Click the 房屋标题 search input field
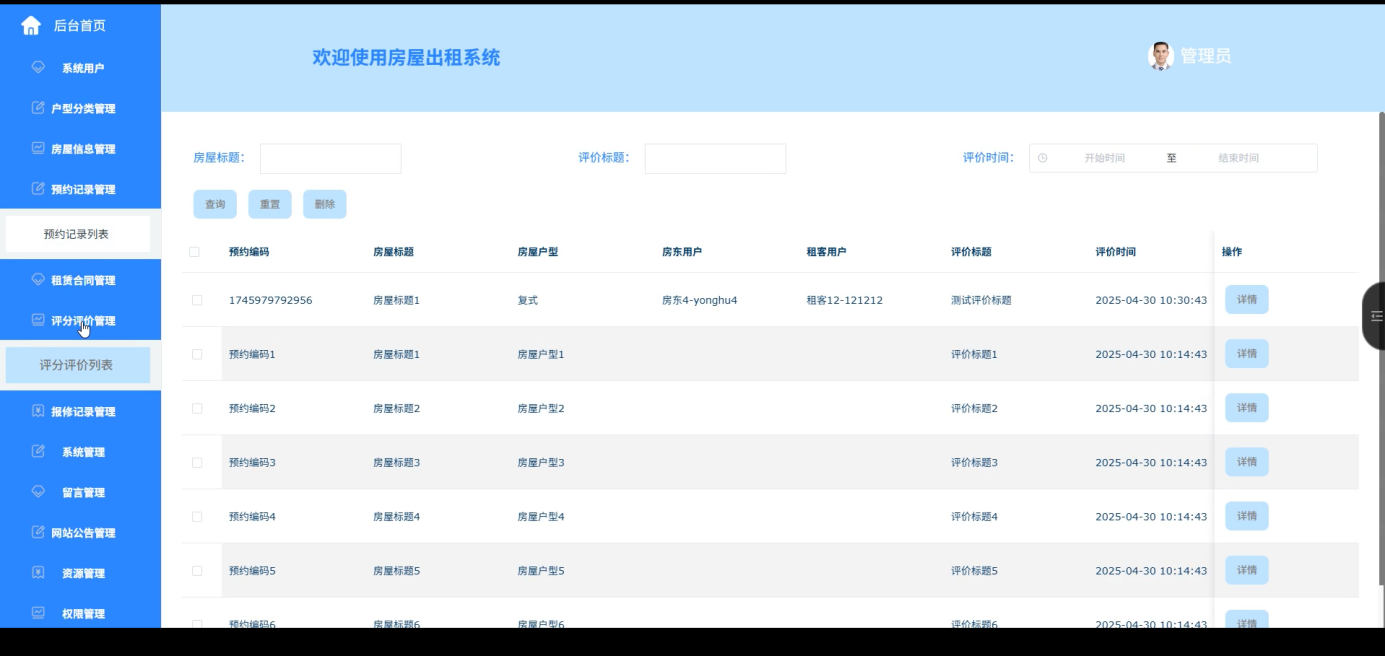 click(331, 158)
